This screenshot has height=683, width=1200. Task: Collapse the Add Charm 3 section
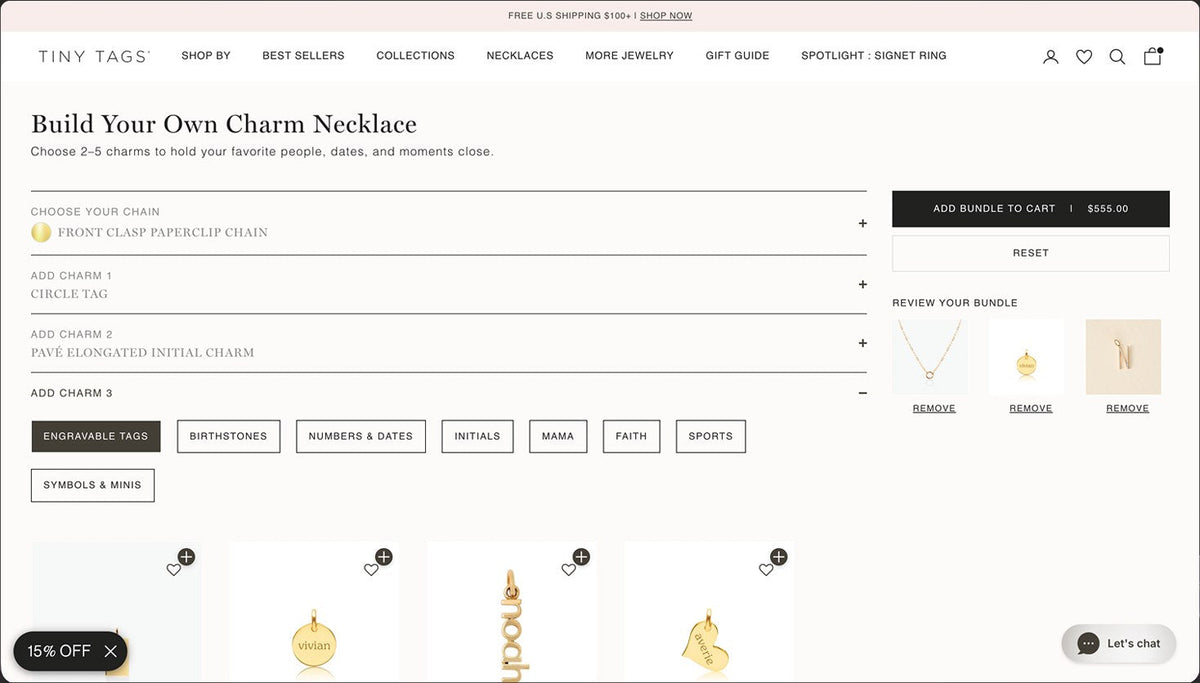[x=862, y=393]
